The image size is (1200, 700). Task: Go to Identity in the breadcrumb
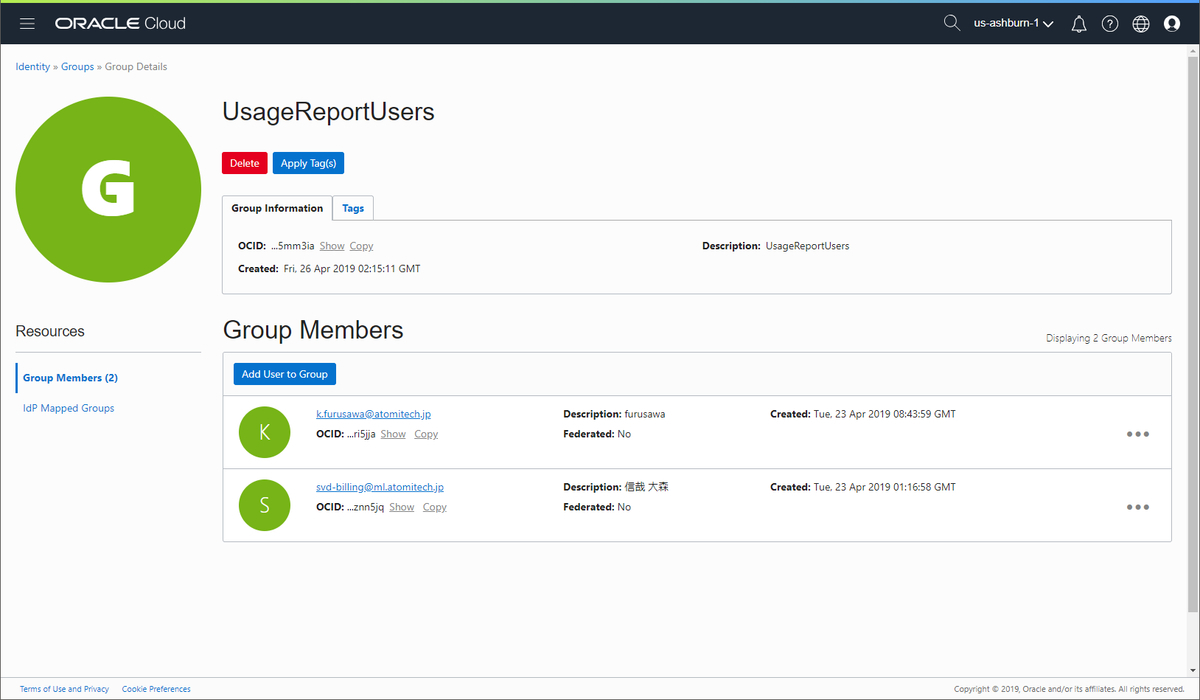pyautogui.click(x=33, y=67)
